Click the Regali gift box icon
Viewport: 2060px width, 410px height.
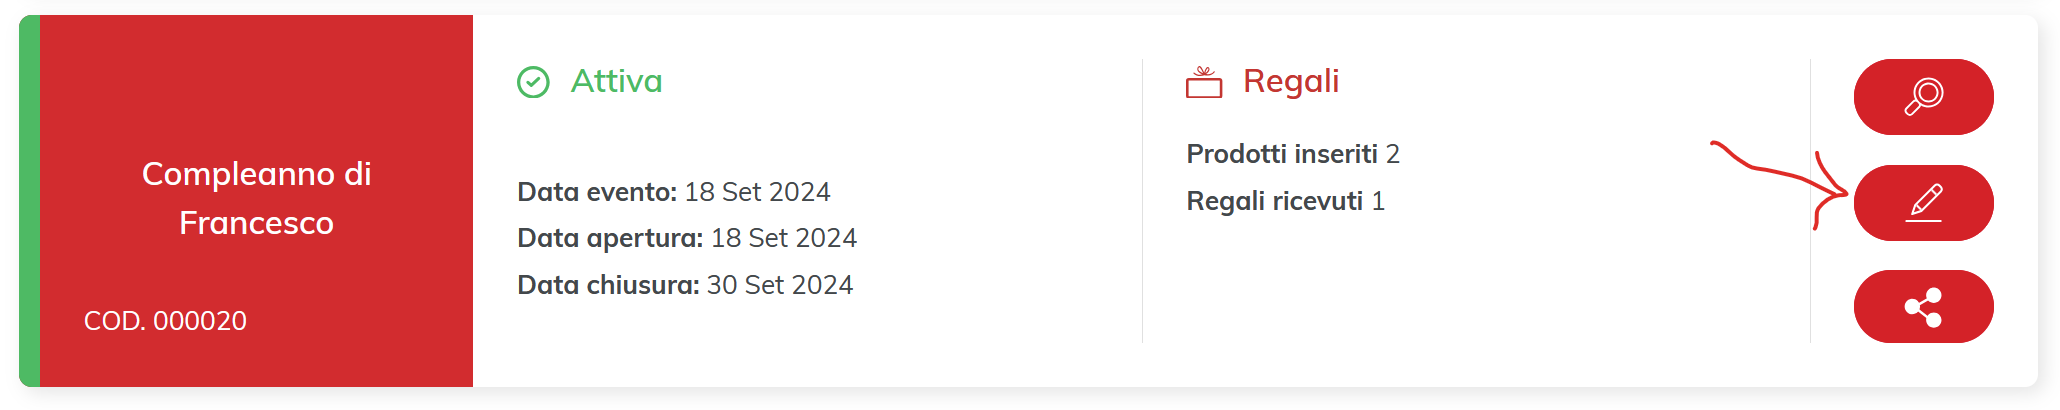[x=1204, y=82]
